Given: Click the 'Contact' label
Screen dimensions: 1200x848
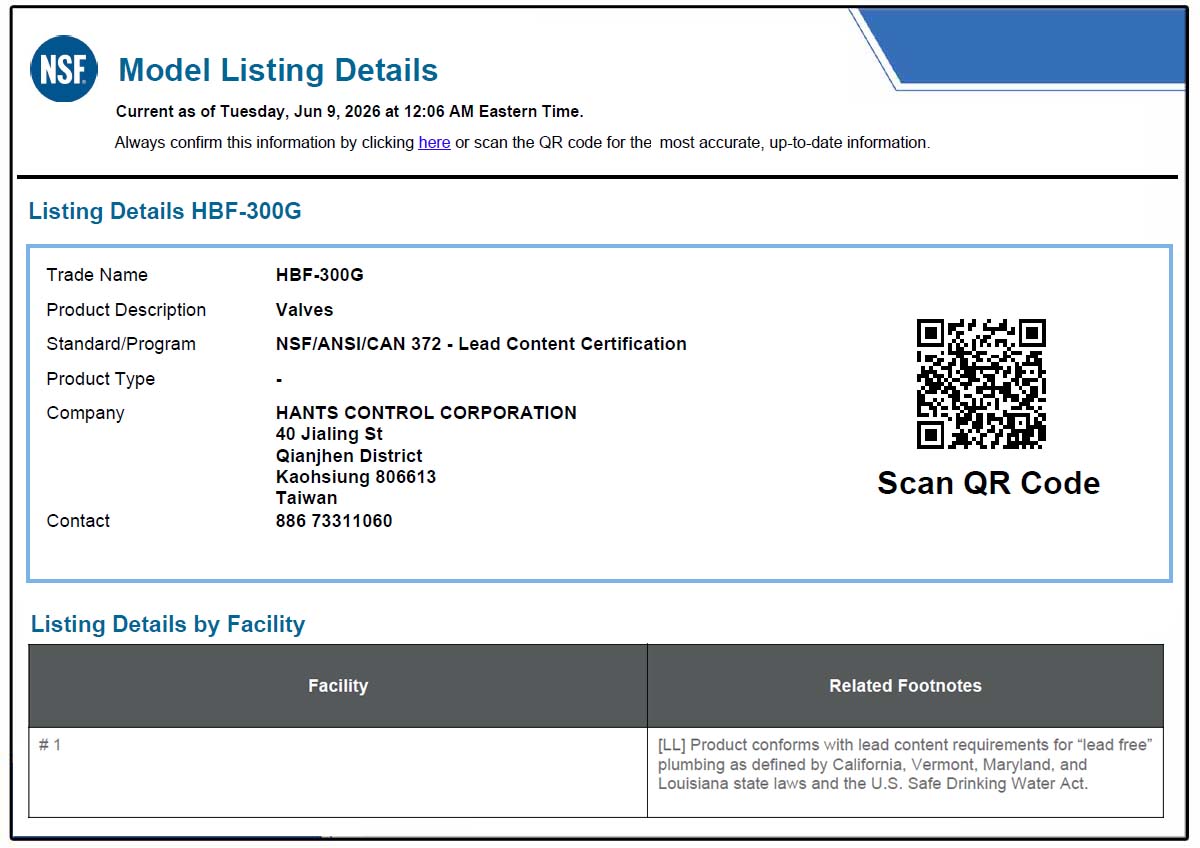Looking at the screenshot, I should (78, 521).
